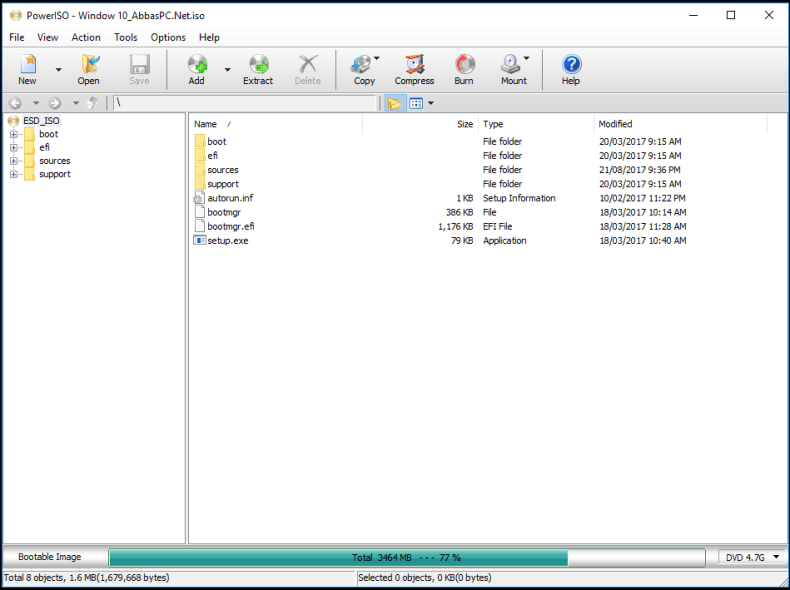Screen dimensions: 790x590
Task: Select the autorun.inf file name
Action: tap(230, 198)
